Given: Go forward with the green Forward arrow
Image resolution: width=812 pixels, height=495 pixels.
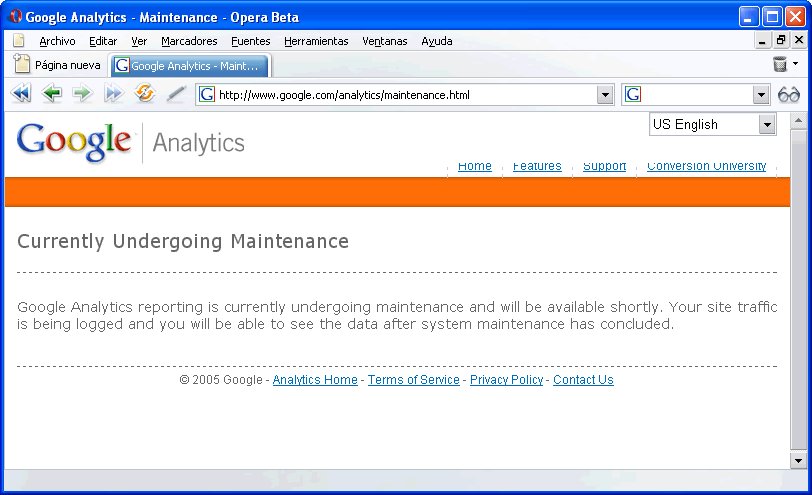Looking at the screenshot, I should coord(82,94).
